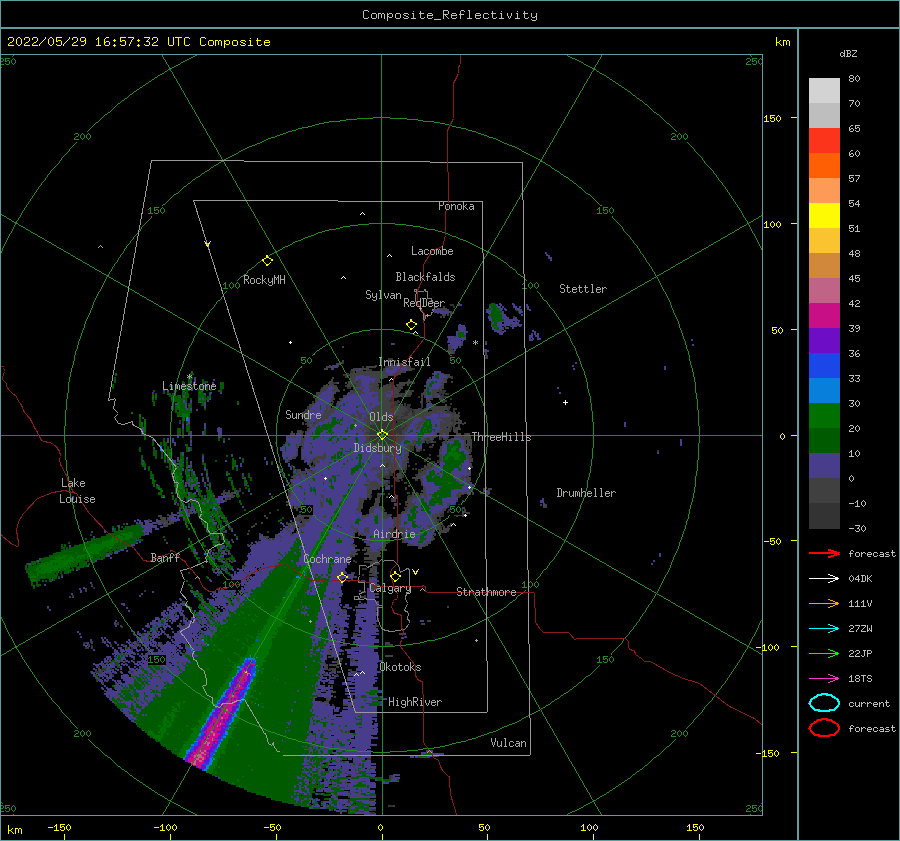
Task: Click the Drumheller label
Action: tap(586, 493)
